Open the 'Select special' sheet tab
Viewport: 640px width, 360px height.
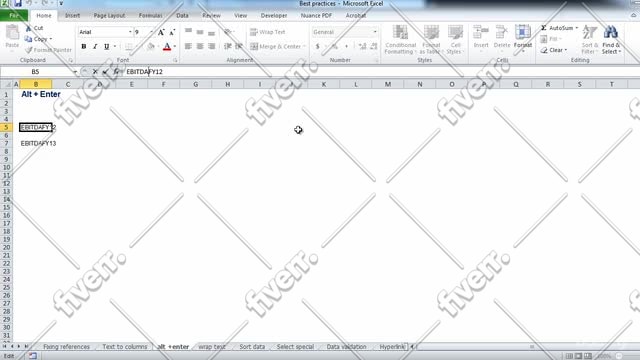click(295, 347)
